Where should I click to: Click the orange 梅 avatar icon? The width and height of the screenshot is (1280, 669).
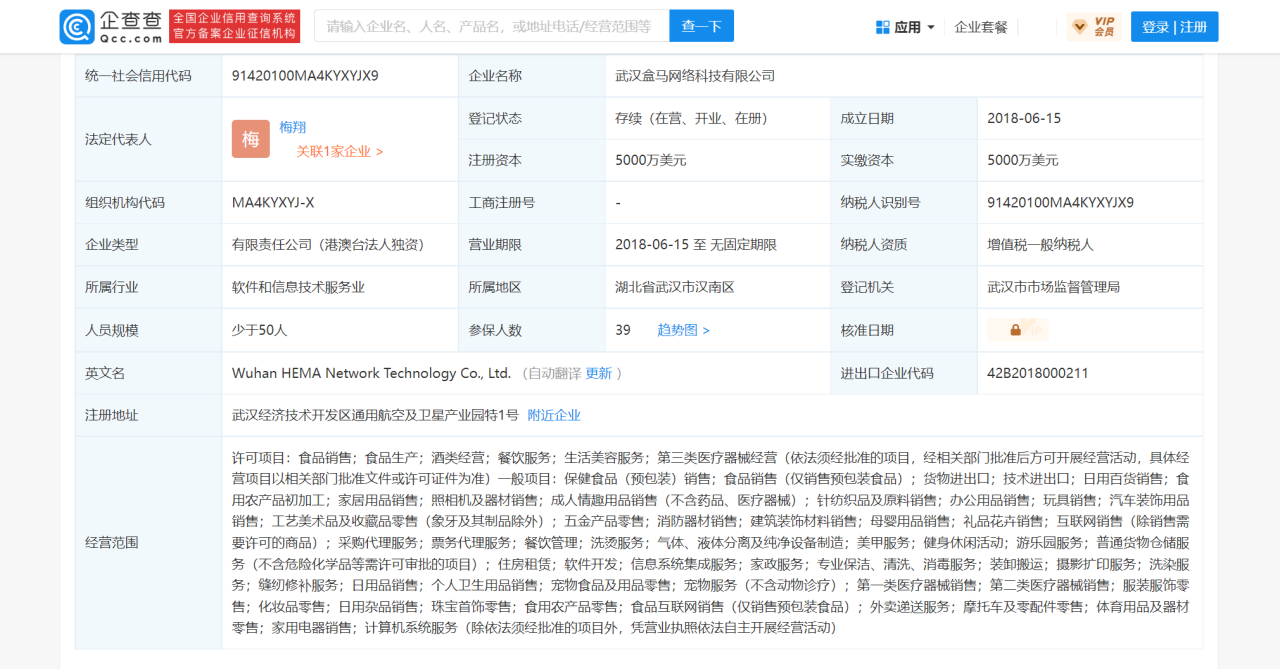coord(251,139)
